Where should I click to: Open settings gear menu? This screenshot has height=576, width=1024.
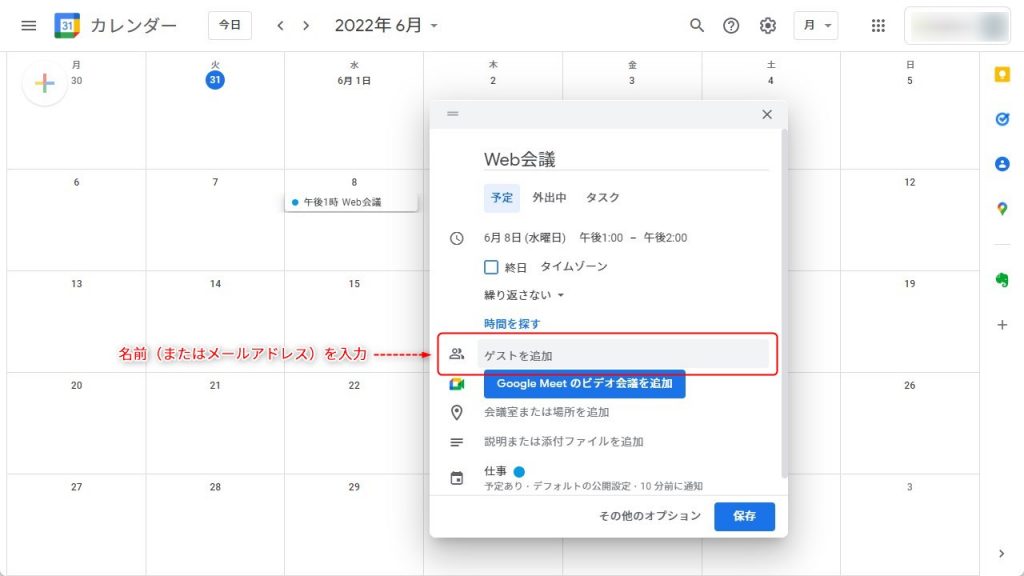(767, 25)
